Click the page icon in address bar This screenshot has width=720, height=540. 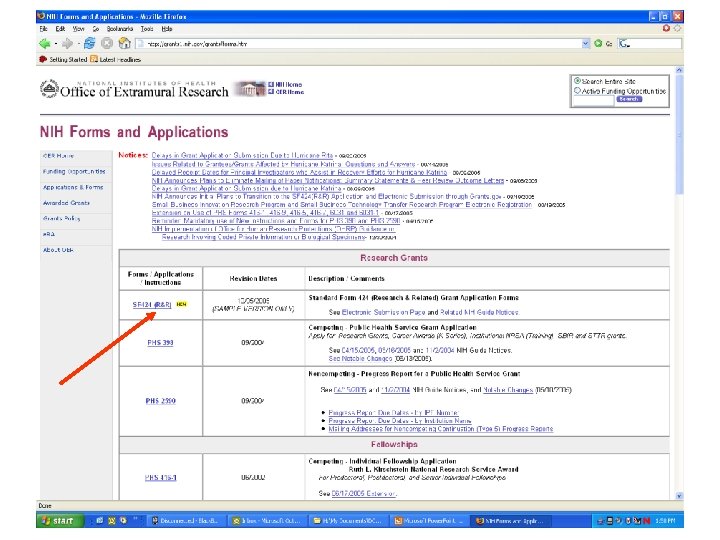[141, 44]
